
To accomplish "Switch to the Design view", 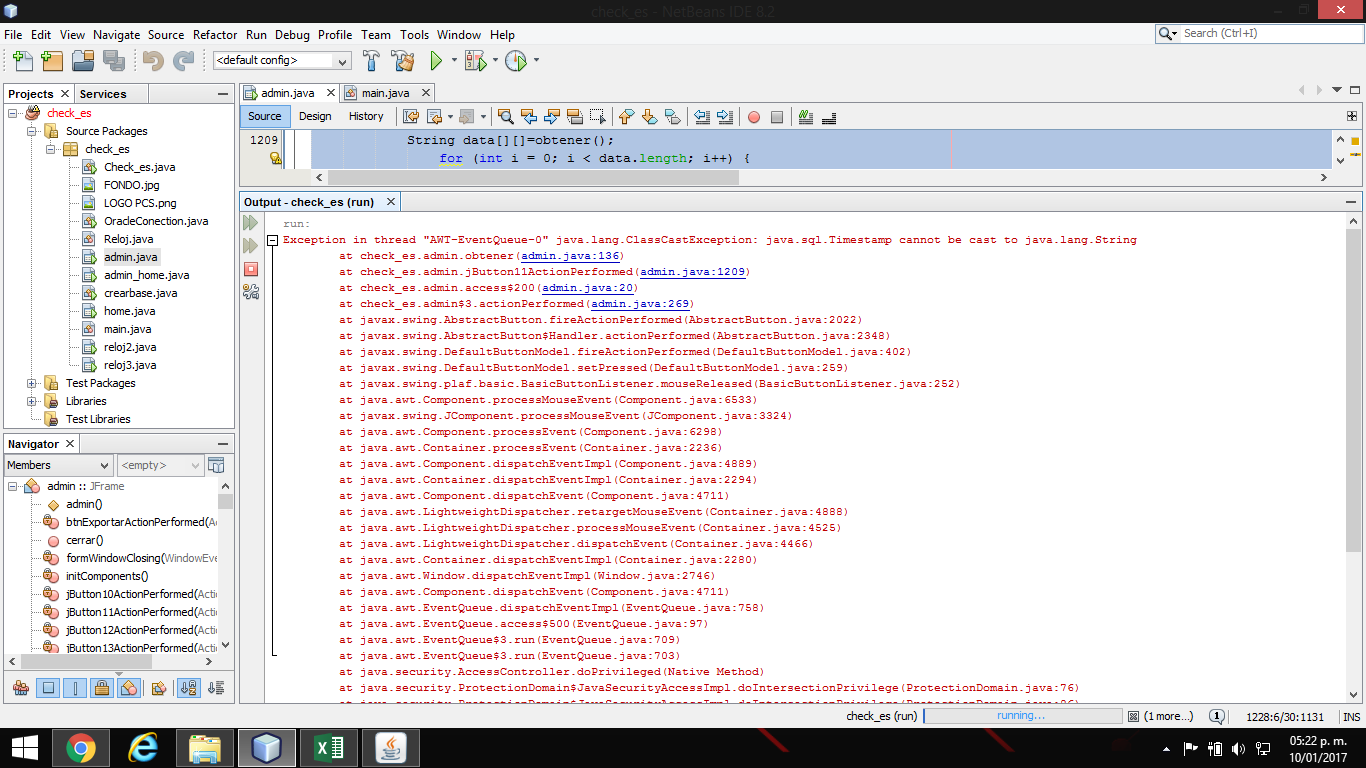I will point(315,116).
